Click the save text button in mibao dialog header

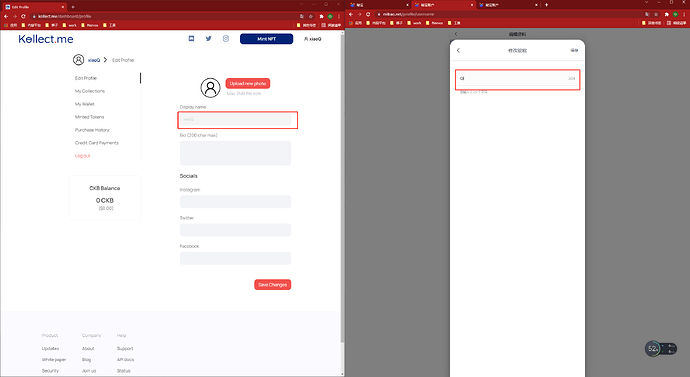[x=574, y=50]
